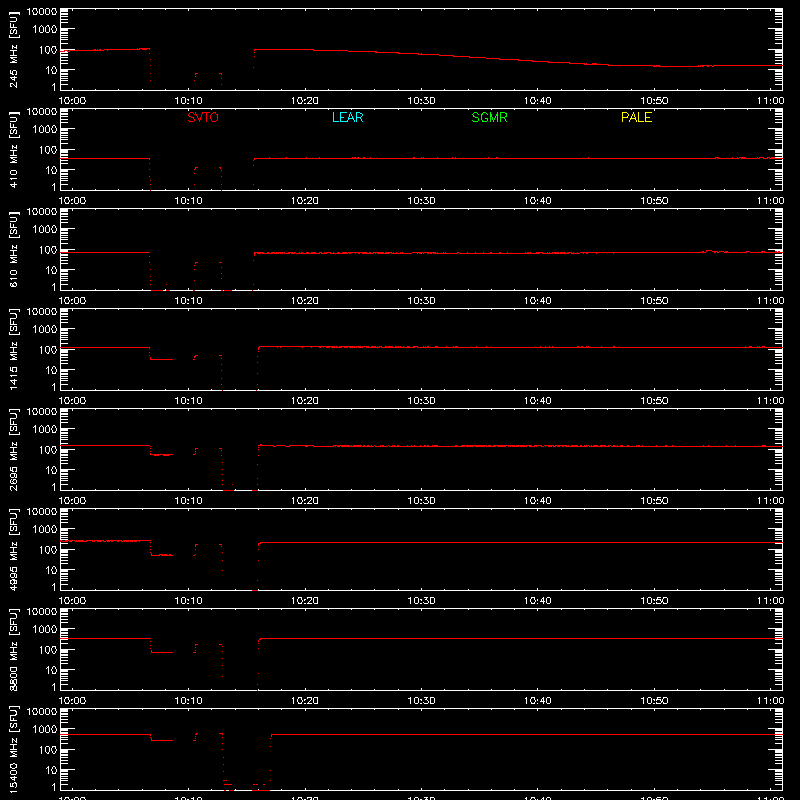Select the 610 MHz [SFU] axis title
Image resolution: width=800 pixels, height=800 pixels.
pos(14,249)
